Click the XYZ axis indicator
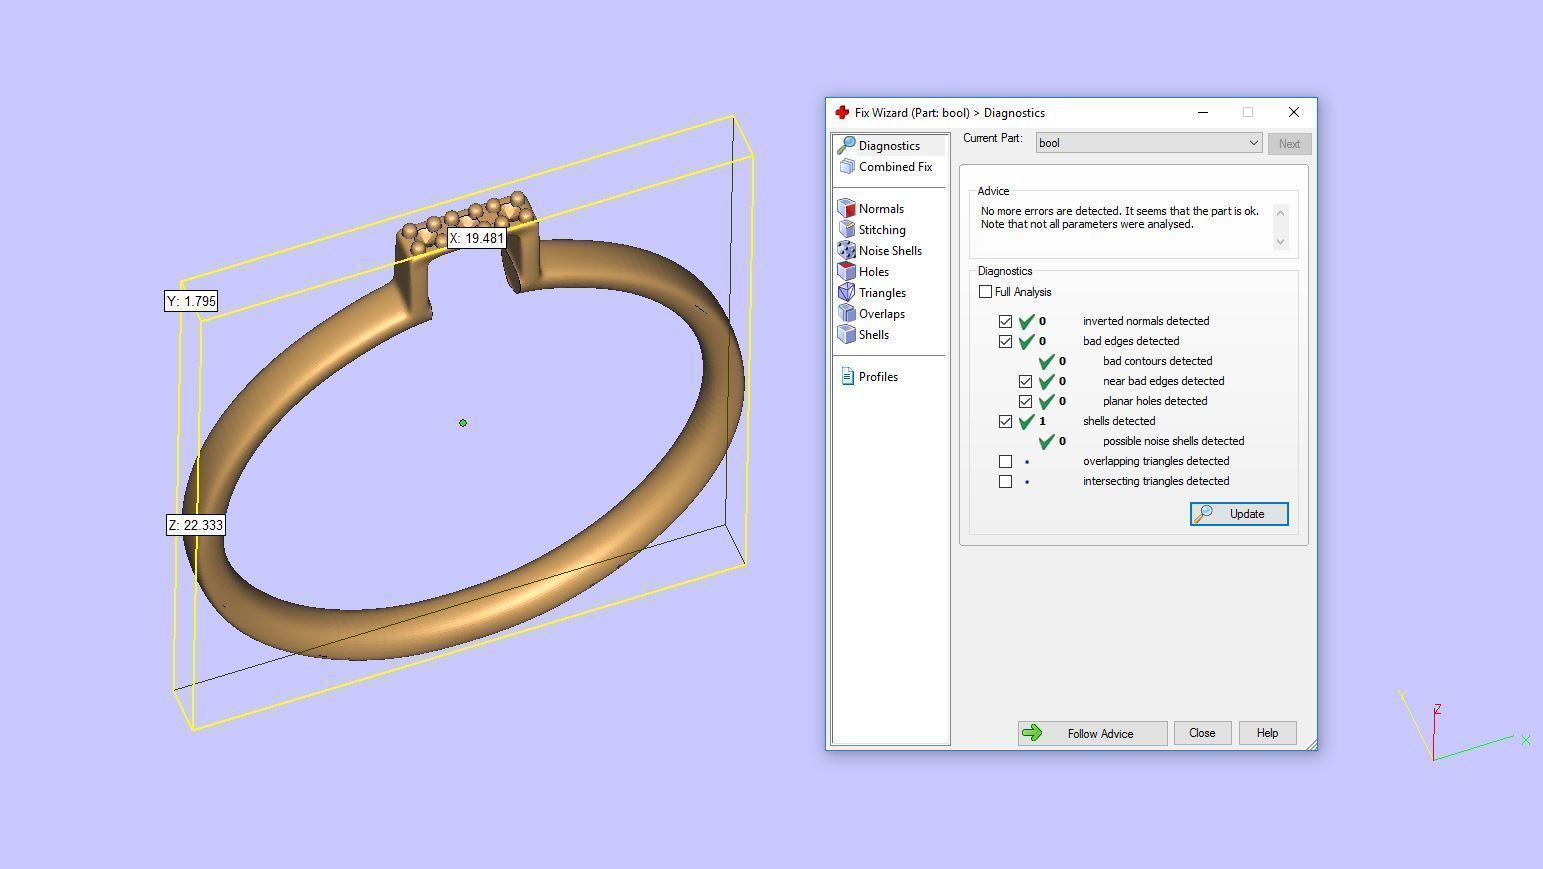The width and height of the screenshot is (1543, 869). coord(1464,727)
